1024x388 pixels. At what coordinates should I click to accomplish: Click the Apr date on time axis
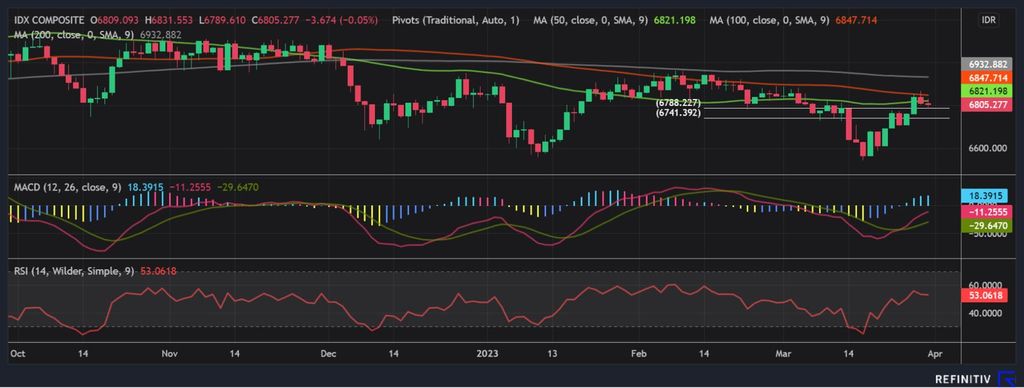[935, 353]
